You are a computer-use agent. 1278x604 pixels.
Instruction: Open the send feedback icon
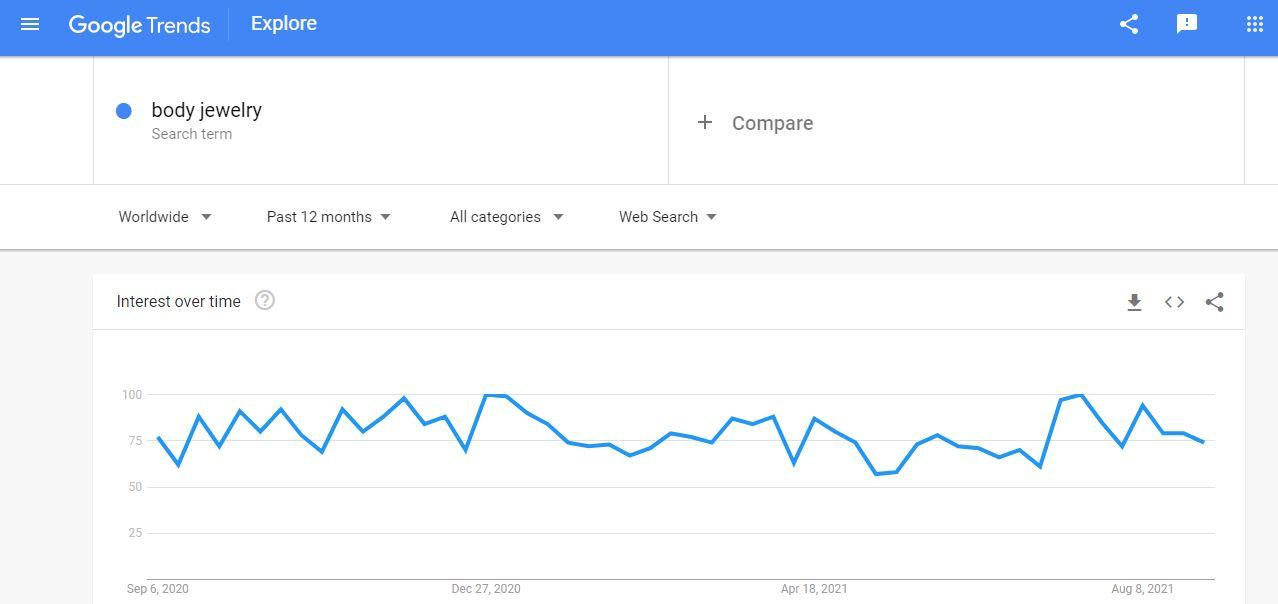pos(1187,24)
